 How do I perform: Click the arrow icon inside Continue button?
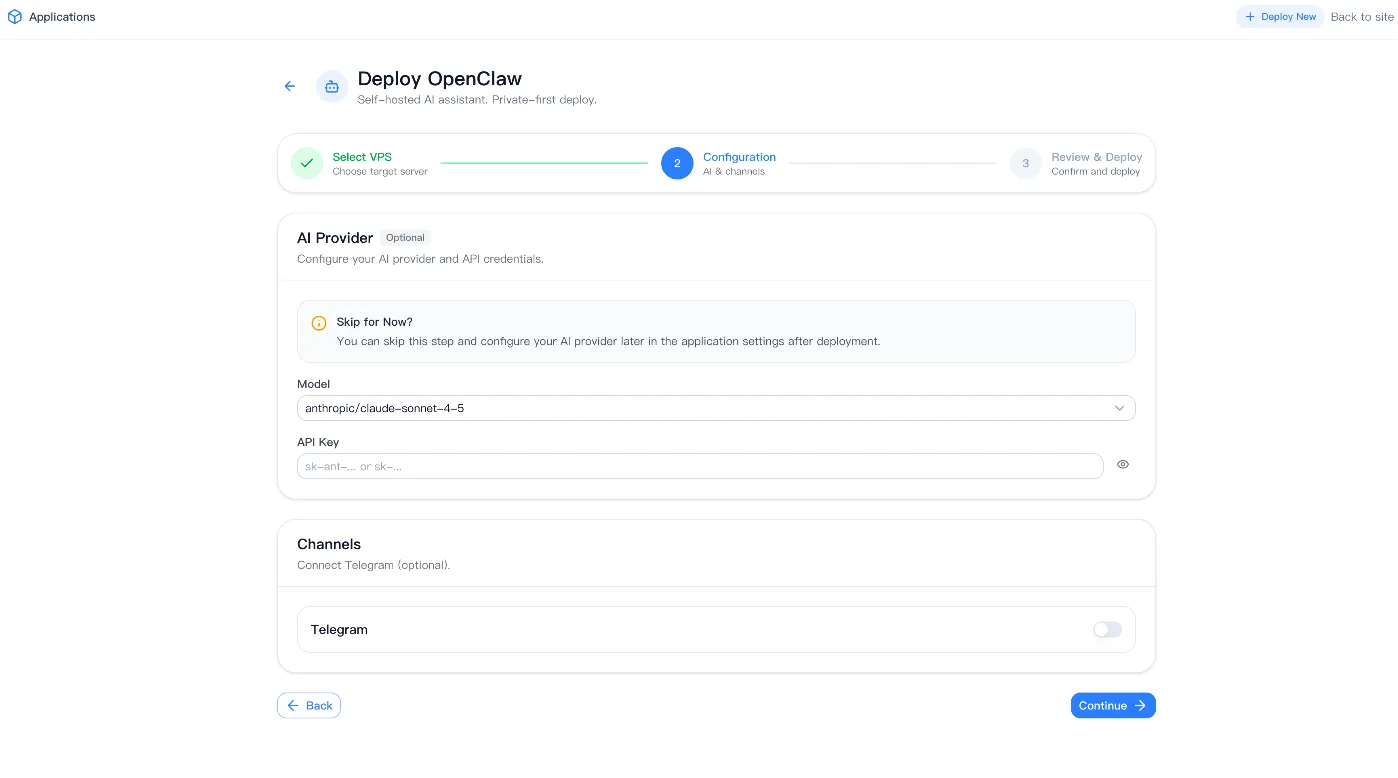(1139, 705)
